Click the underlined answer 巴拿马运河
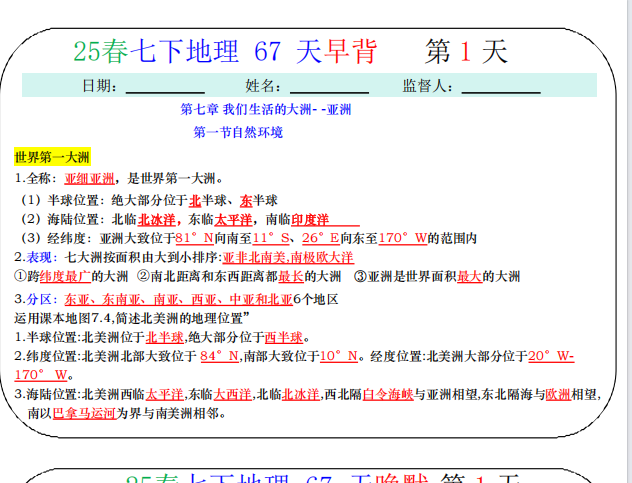Viewport: 632px width, 483px height. coord(85,412)
